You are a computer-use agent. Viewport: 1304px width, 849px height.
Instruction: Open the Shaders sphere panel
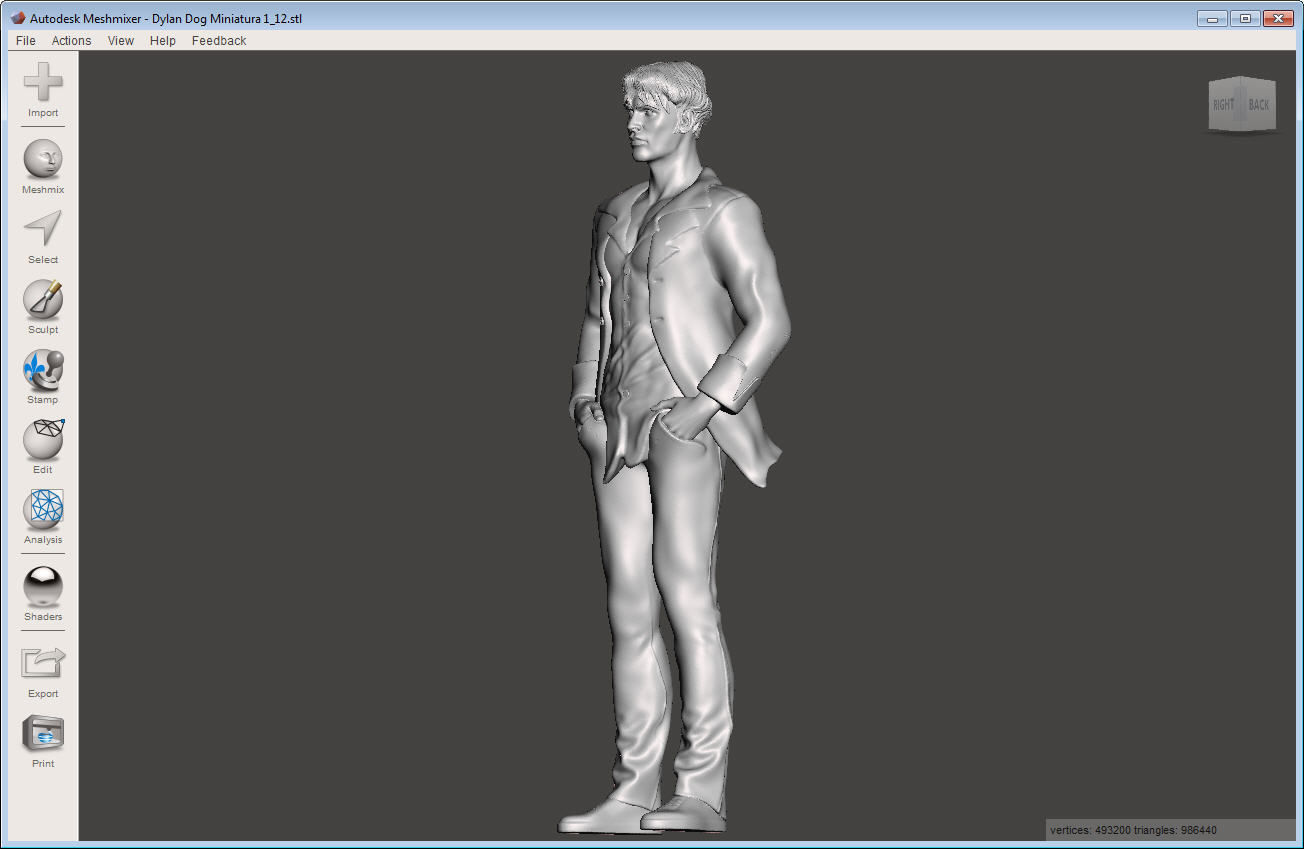tap(43, 586)
